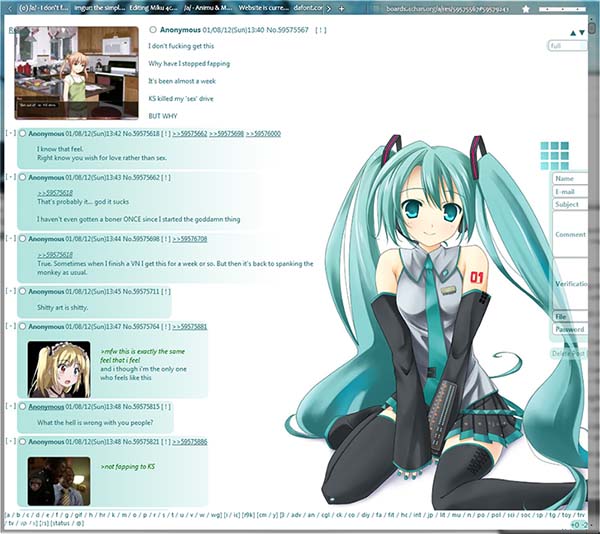Open the [status] link in footer
Screen dimensions: 600x534
click(60, 523)
